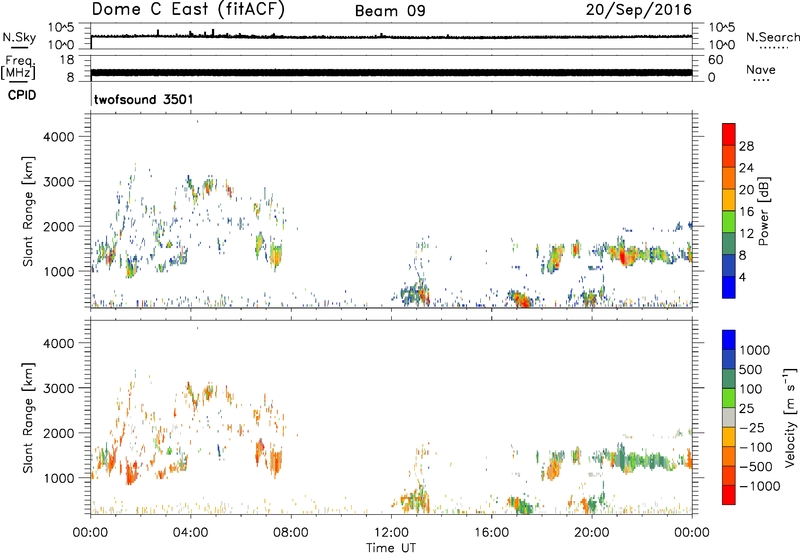Click the '16:00' time tick label
Screen dimensions: 800x554
point(491,533)
